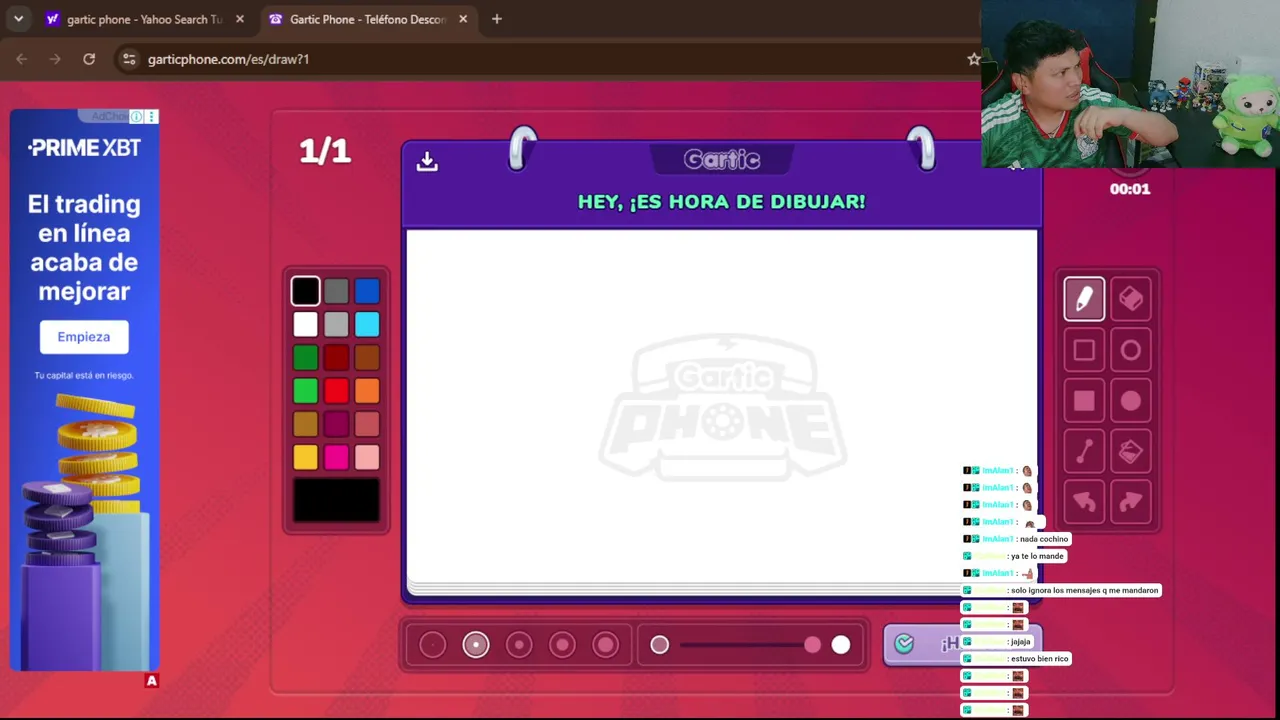Click the 00:01 countdown timer
1280x720 pixels.
tap(1130, 189)
